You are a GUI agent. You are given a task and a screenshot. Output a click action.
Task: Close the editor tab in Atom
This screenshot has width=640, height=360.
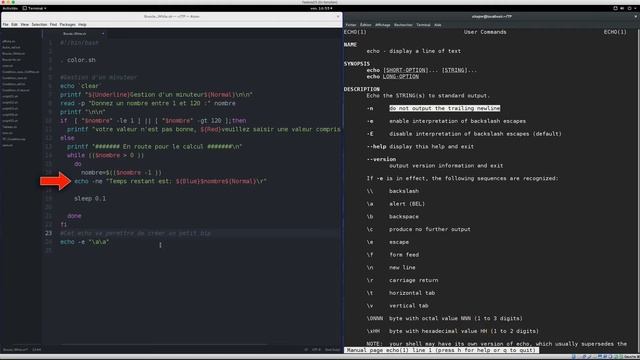click(x=103, y=34)
